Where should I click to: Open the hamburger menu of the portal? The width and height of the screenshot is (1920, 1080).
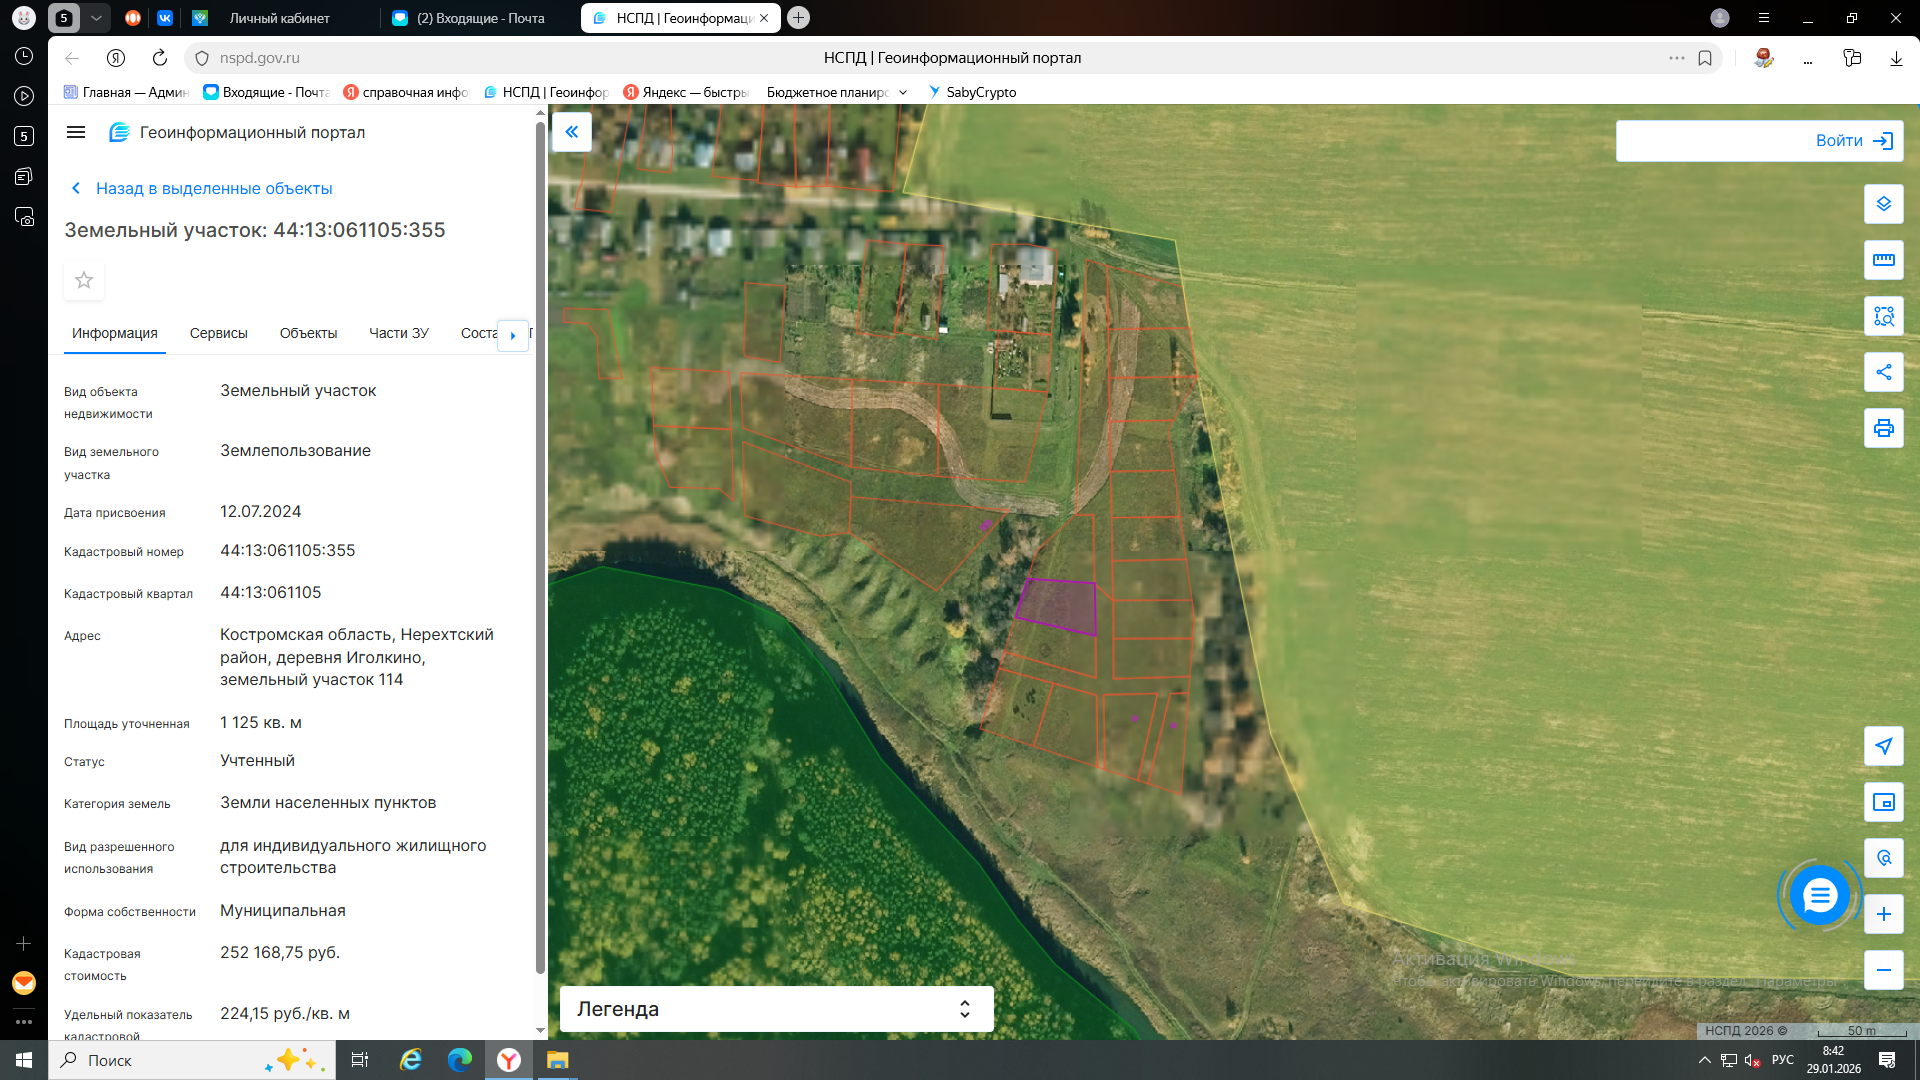pos(76,132)
